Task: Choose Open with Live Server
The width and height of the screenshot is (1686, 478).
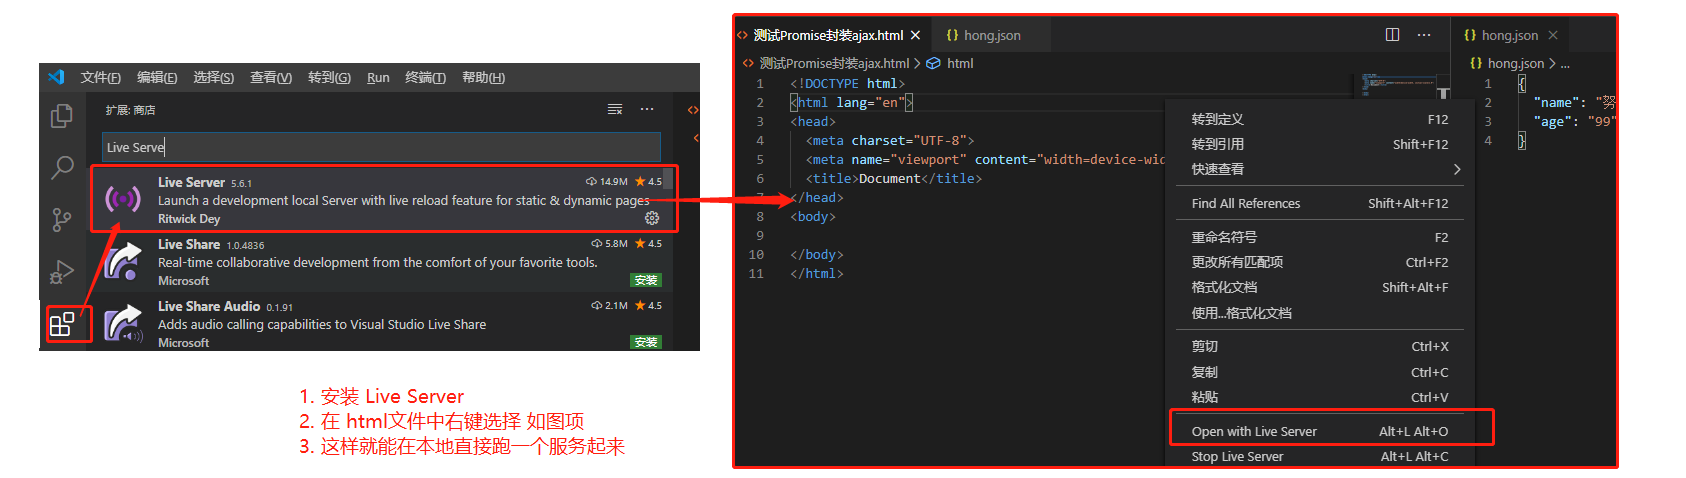Action: 1254,432
